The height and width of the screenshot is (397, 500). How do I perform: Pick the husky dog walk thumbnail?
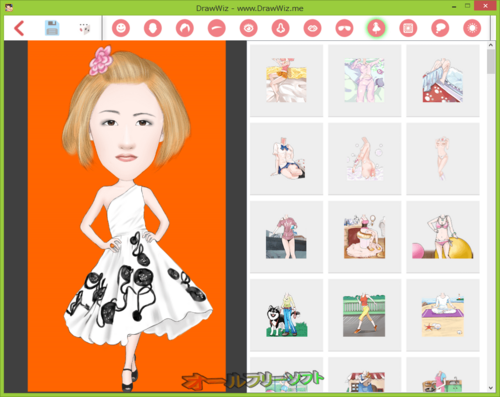tap(286, 315)
